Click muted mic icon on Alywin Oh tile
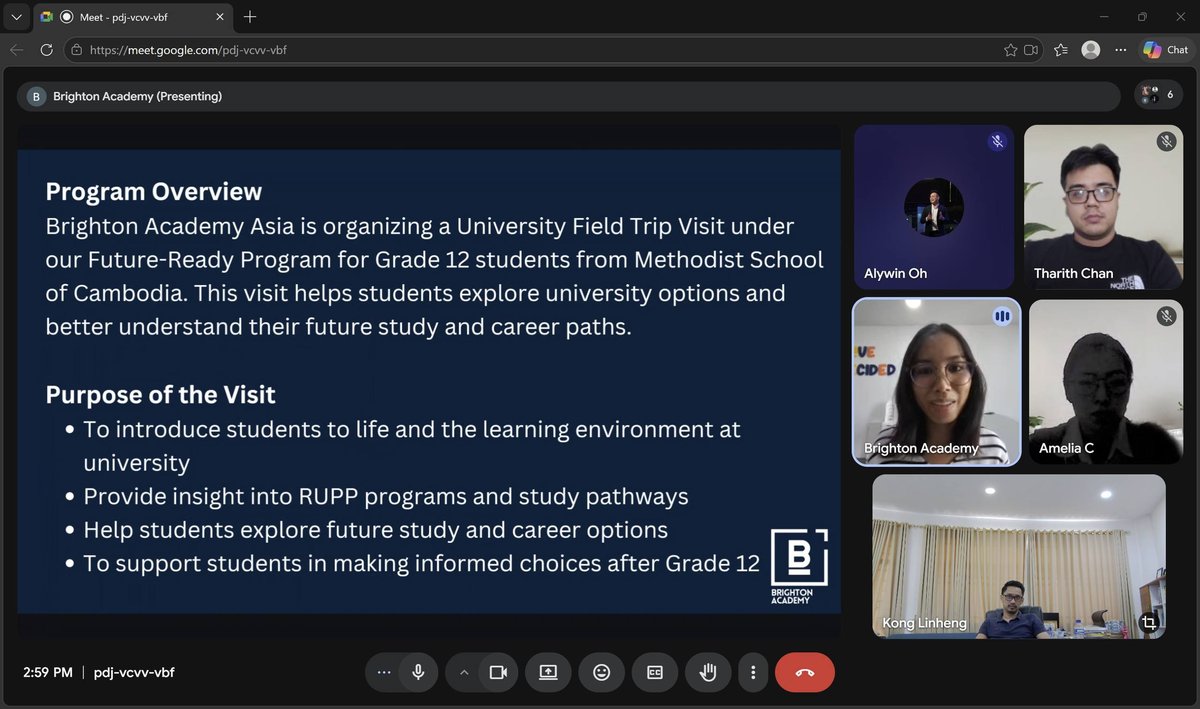The image size is (1200, 709). pos(997,142)
